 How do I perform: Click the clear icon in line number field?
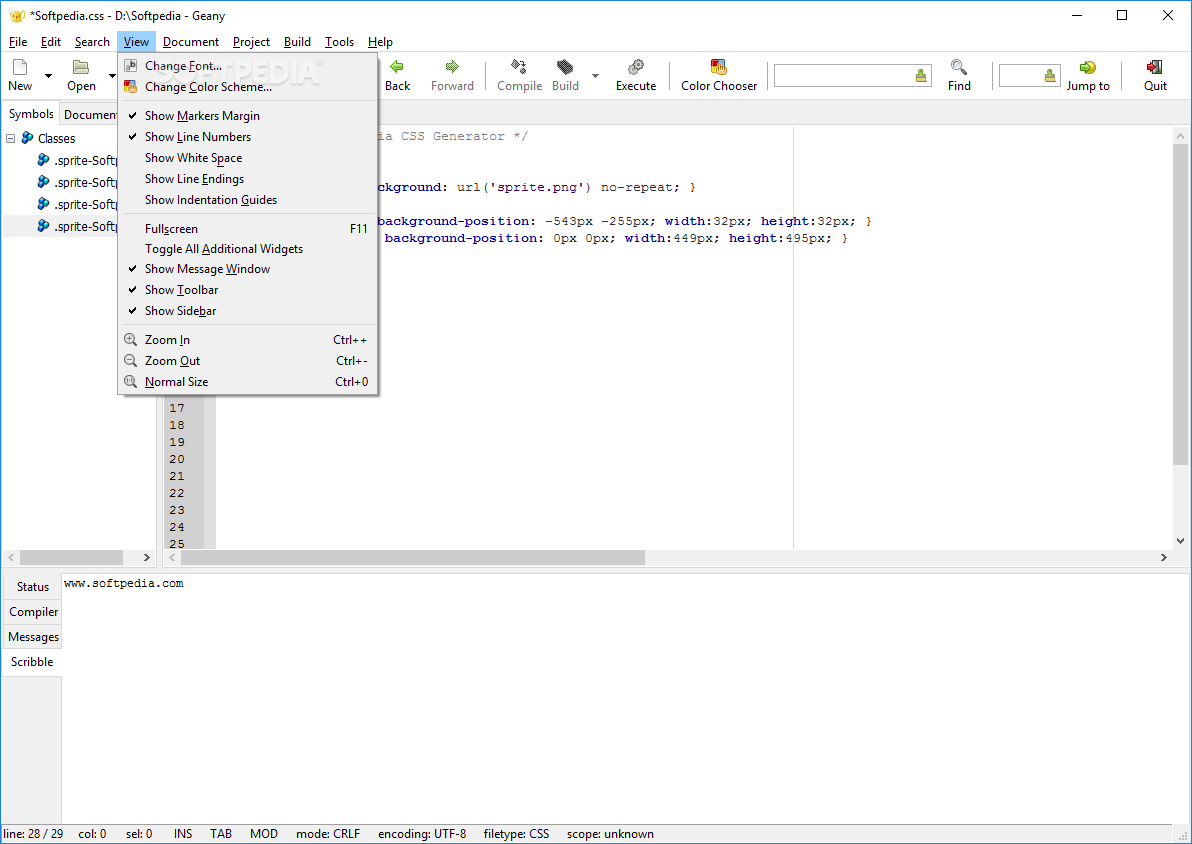(x=1050, y=75)
